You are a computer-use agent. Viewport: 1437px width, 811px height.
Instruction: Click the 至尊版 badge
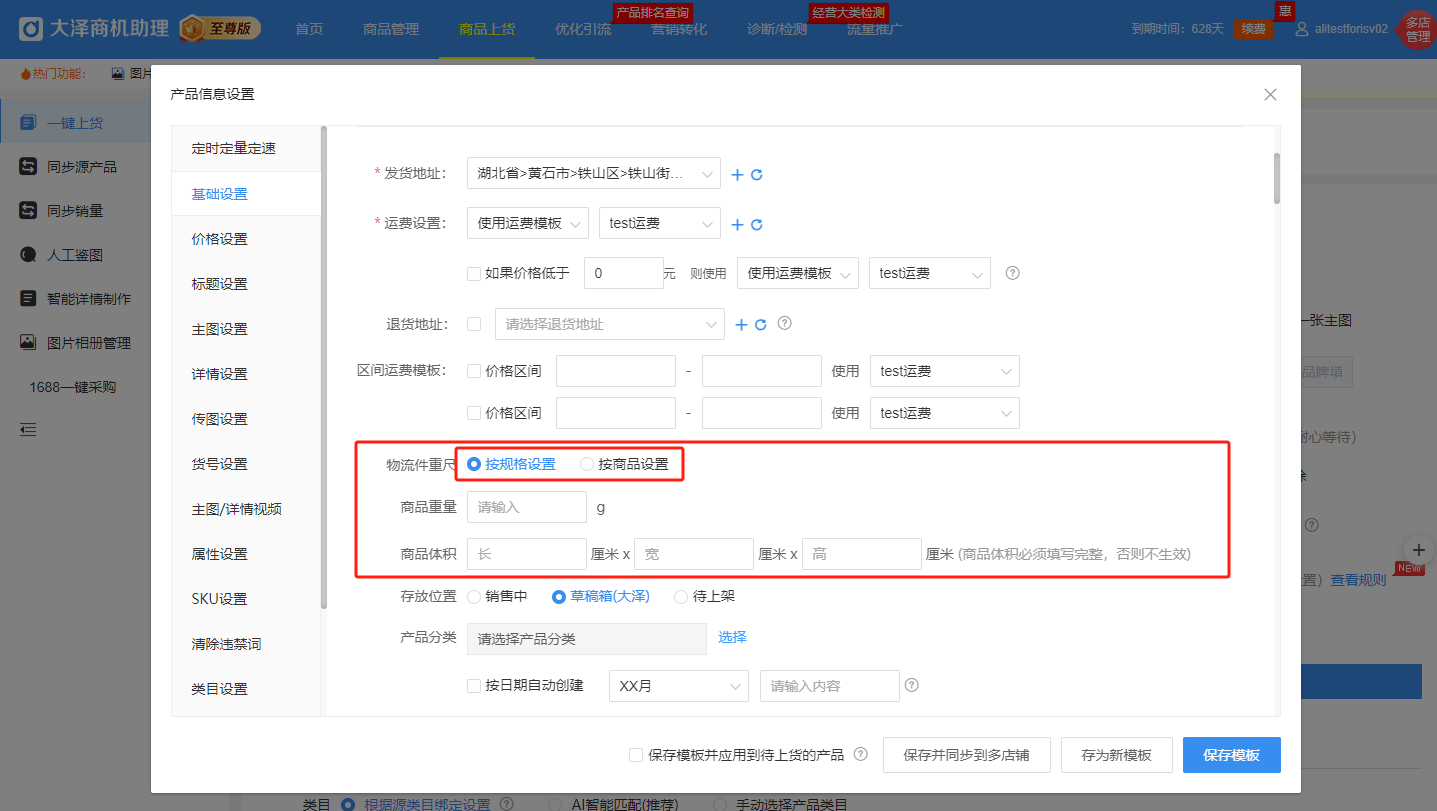(220, 28)
